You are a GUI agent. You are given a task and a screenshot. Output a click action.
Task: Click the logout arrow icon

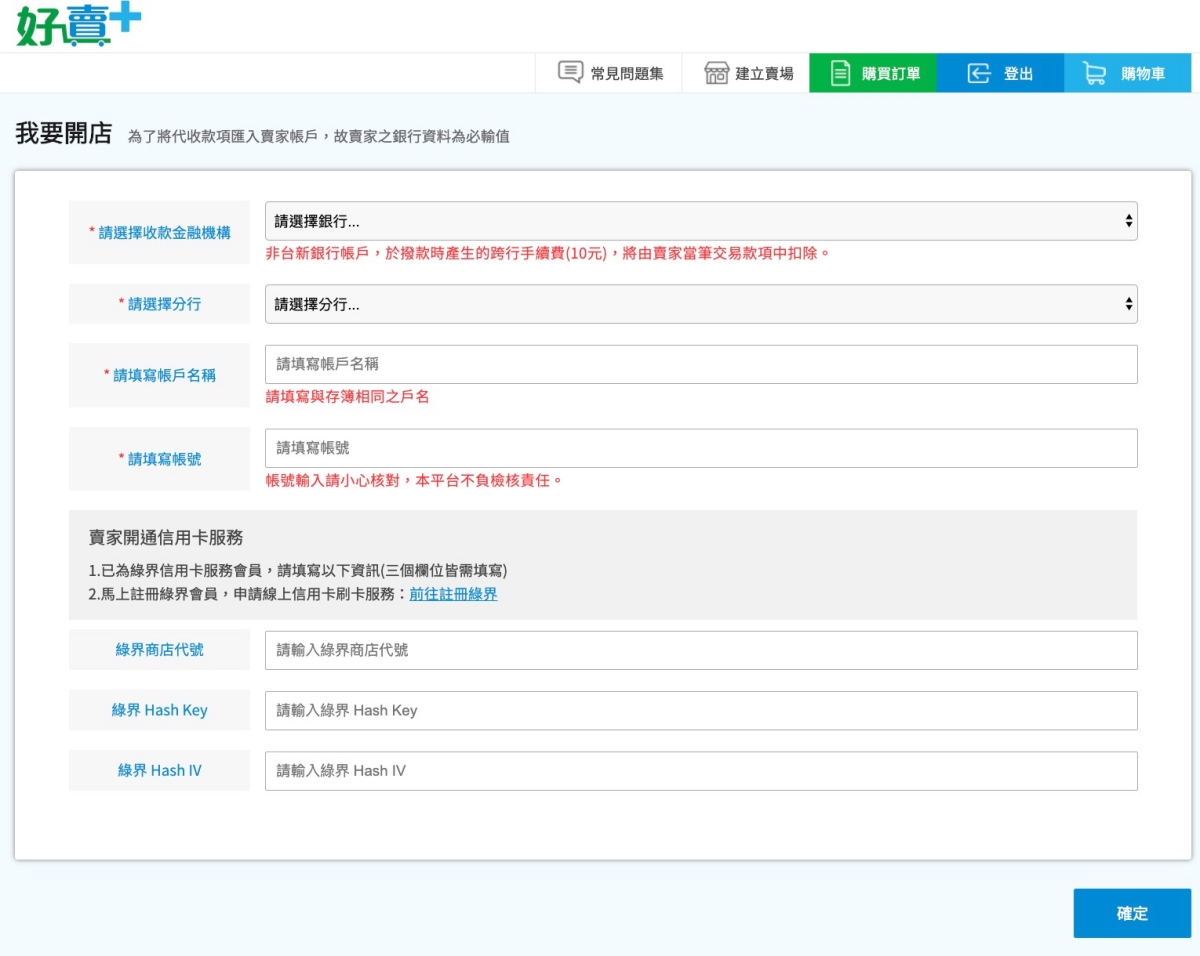(x=979, y=73)
